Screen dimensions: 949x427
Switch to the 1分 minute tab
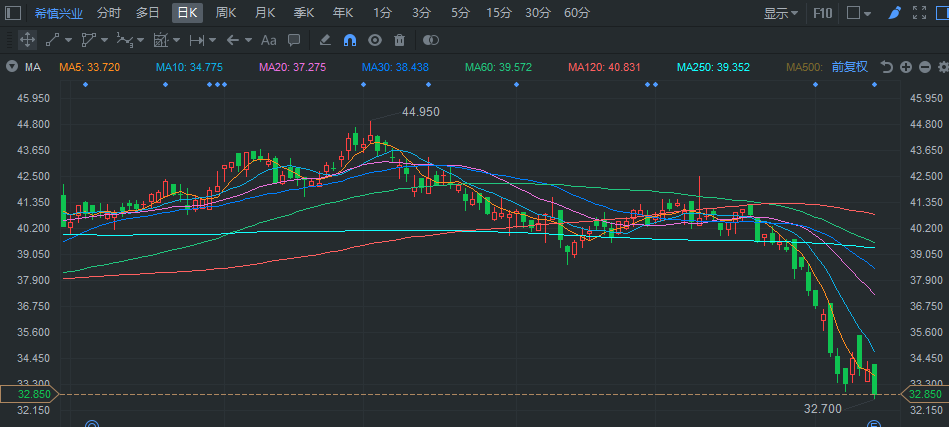pos(381,13)
